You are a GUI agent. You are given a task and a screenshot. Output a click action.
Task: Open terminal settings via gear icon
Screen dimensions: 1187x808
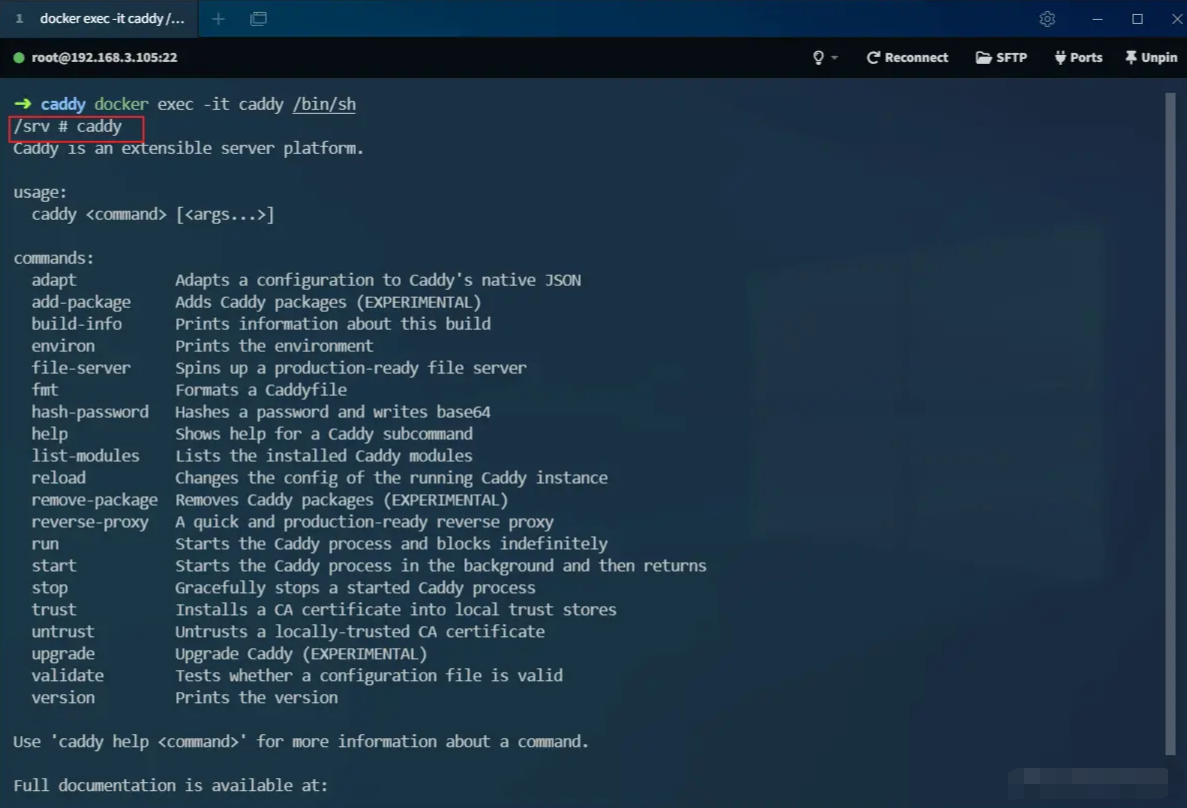[x=1047, y=19]
